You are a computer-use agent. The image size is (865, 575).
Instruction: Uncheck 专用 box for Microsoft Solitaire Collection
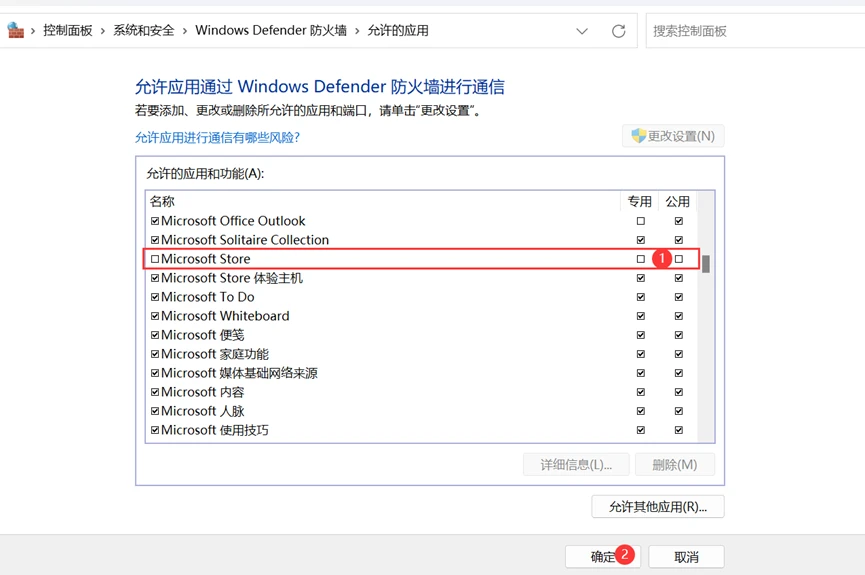coord(640,240)
